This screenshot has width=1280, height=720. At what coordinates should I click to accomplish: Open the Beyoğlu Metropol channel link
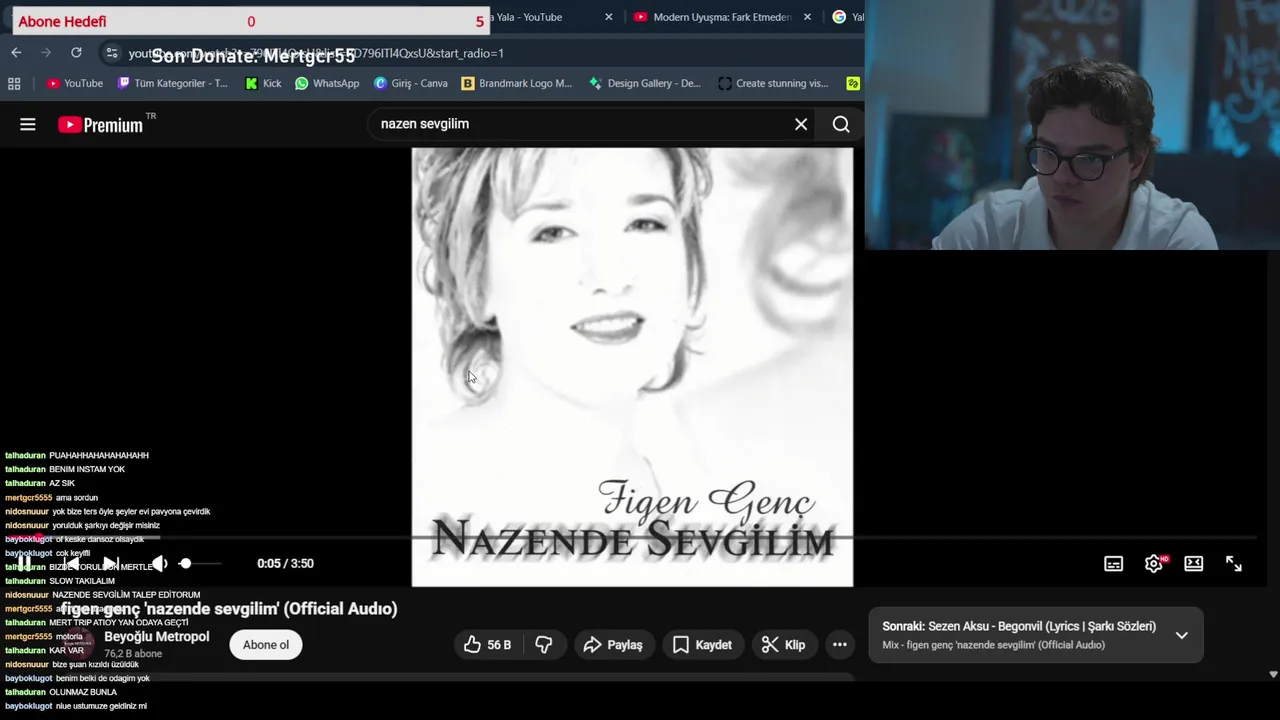point(156,637)
